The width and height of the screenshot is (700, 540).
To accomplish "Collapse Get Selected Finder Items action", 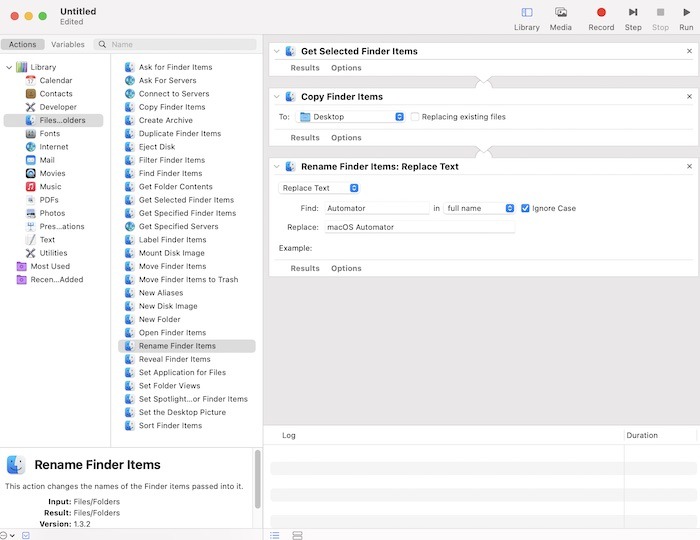I will tap(276, 51).
